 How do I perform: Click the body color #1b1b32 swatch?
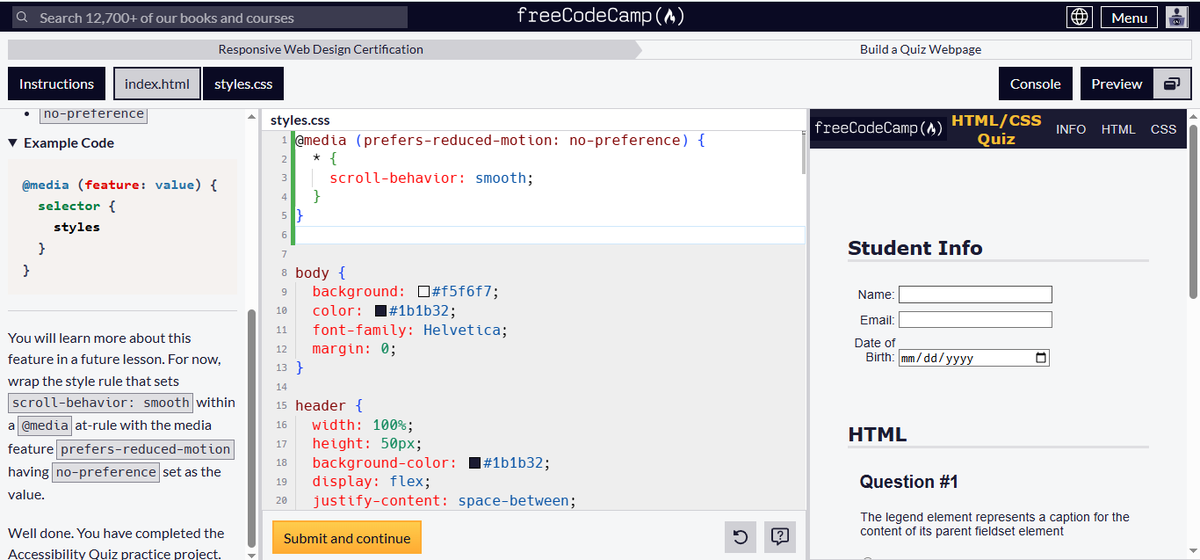pyautogui.click(x=381, y=311)
